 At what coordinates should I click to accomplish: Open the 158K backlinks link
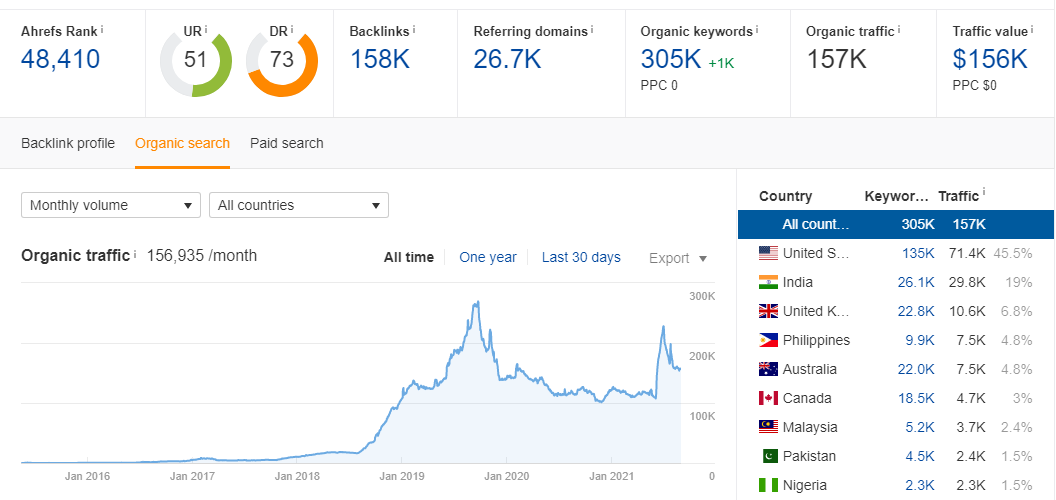380,59
